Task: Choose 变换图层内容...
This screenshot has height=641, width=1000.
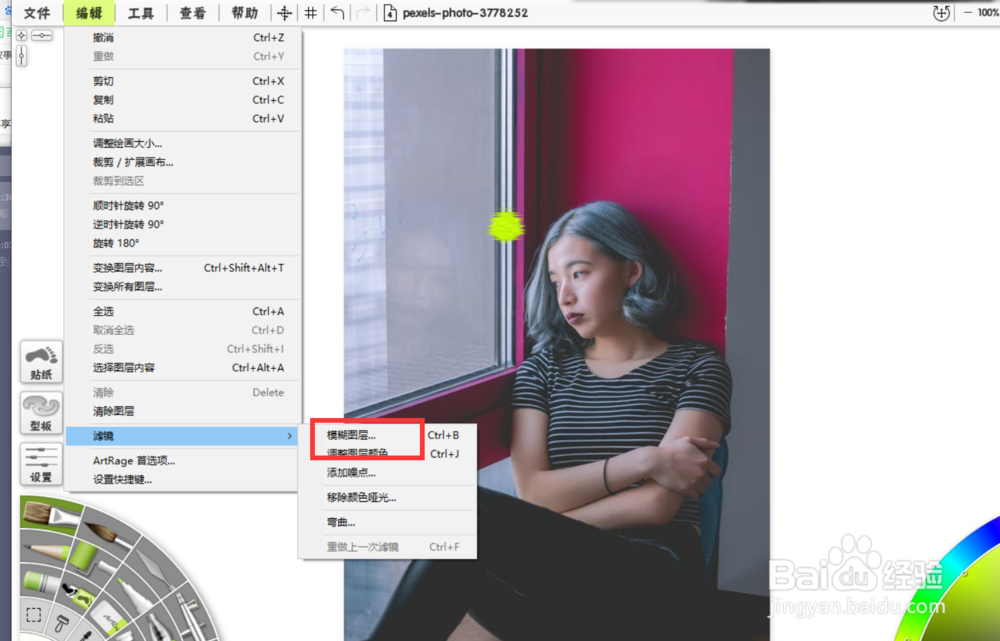Action: [x=182, y=268]
